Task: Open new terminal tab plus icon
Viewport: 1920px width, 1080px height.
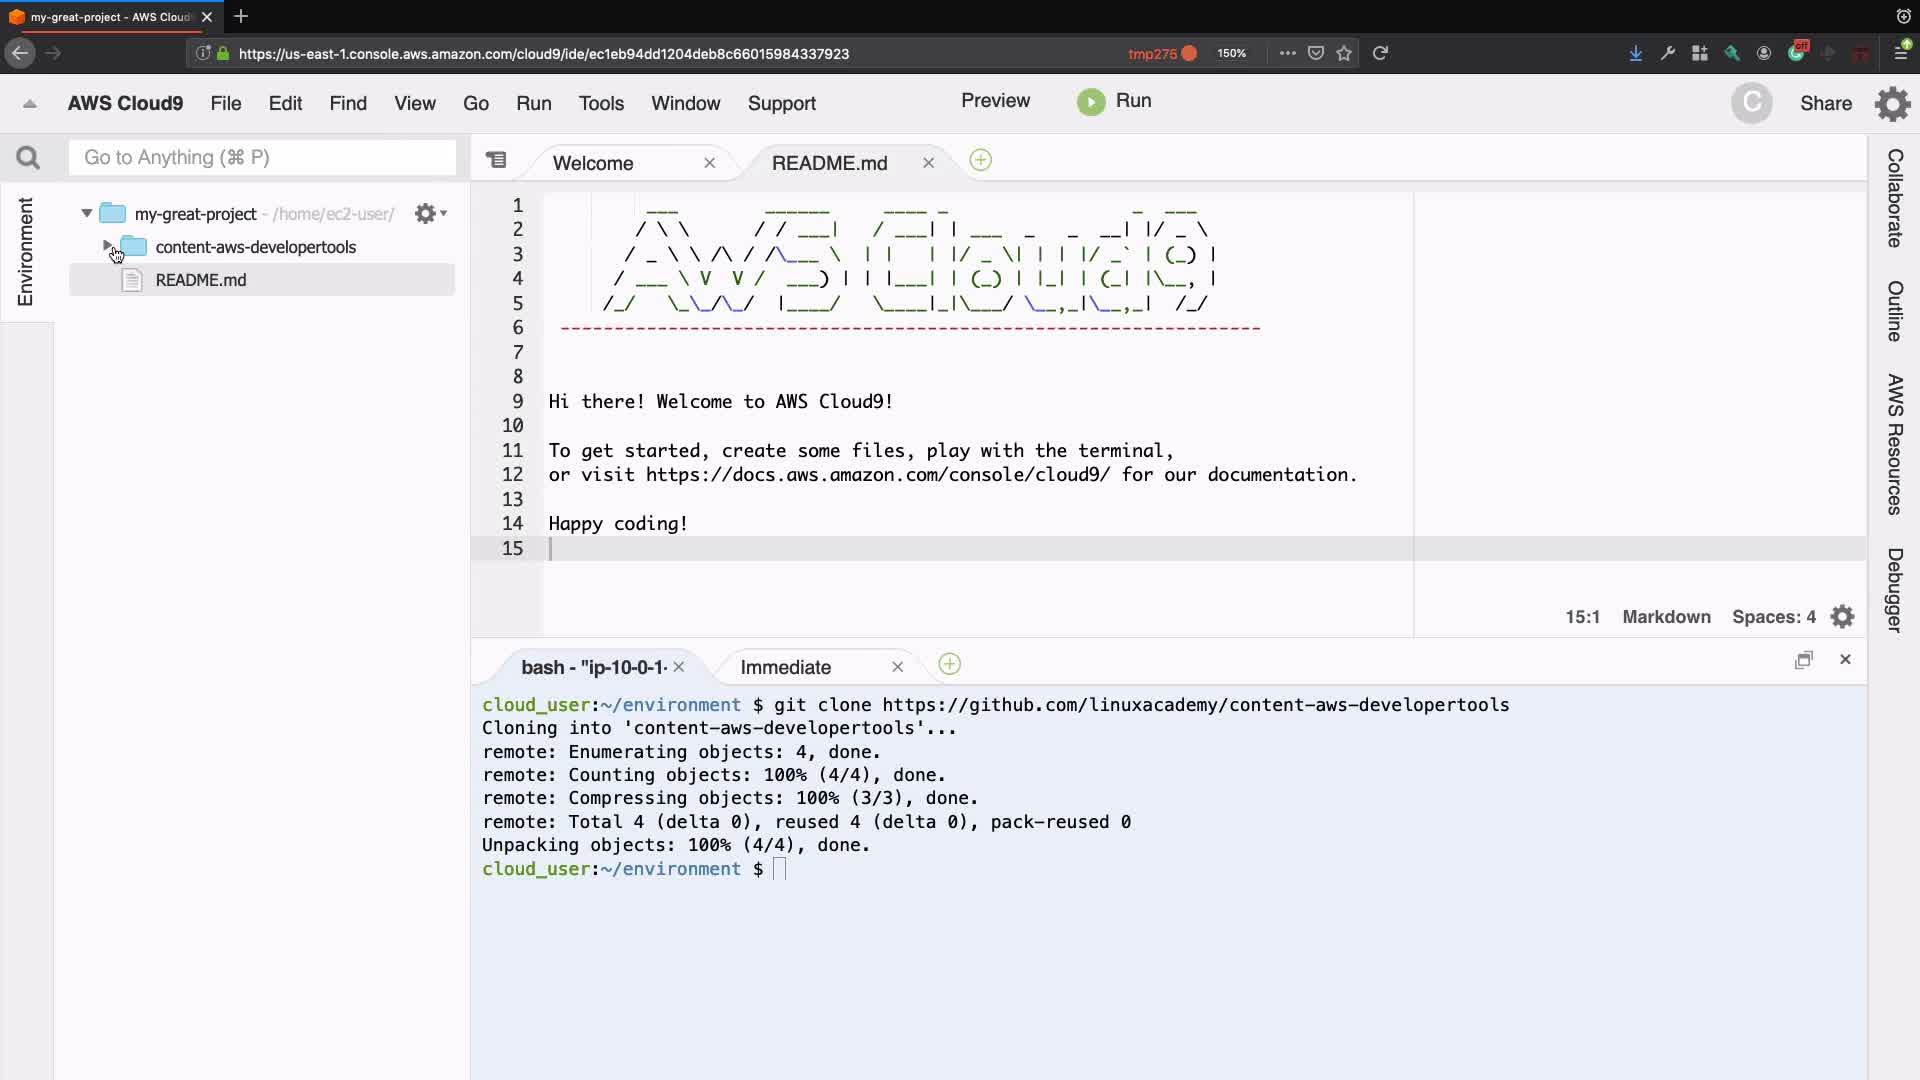Action: (x=949, y=665)
